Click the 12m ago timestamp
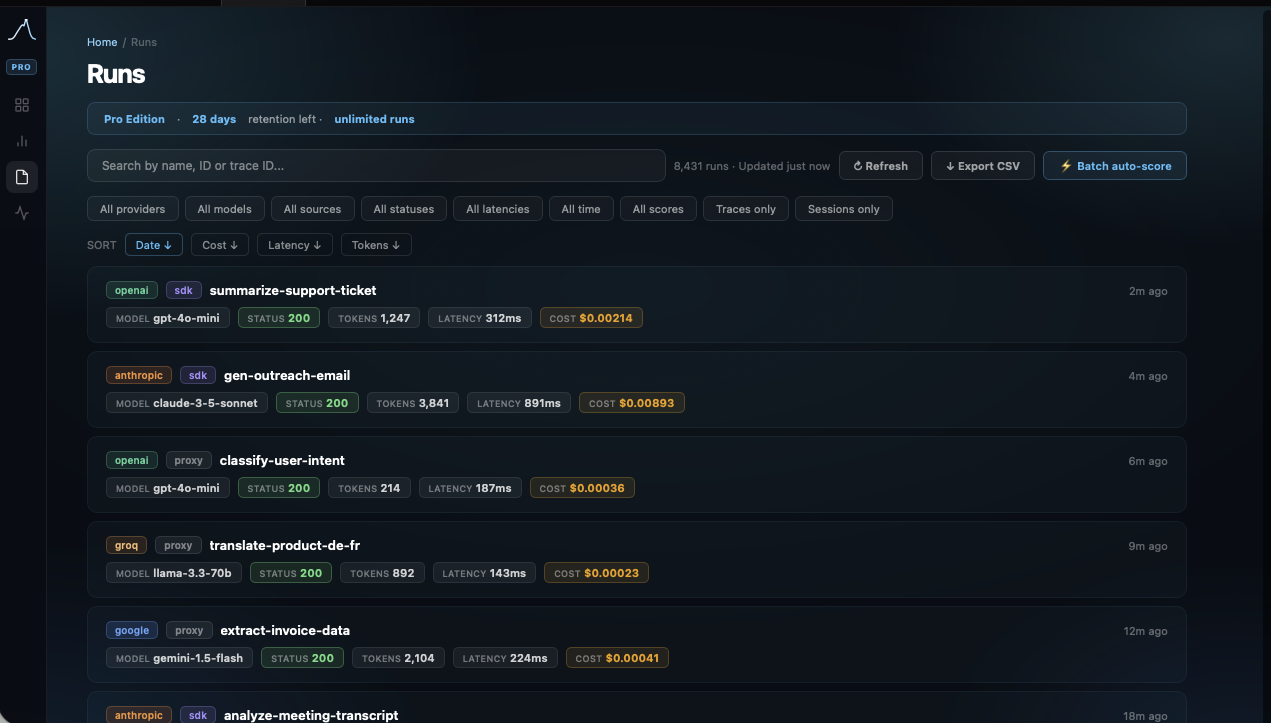The width and height of the screenshot is (1271, 723). 1145,631
